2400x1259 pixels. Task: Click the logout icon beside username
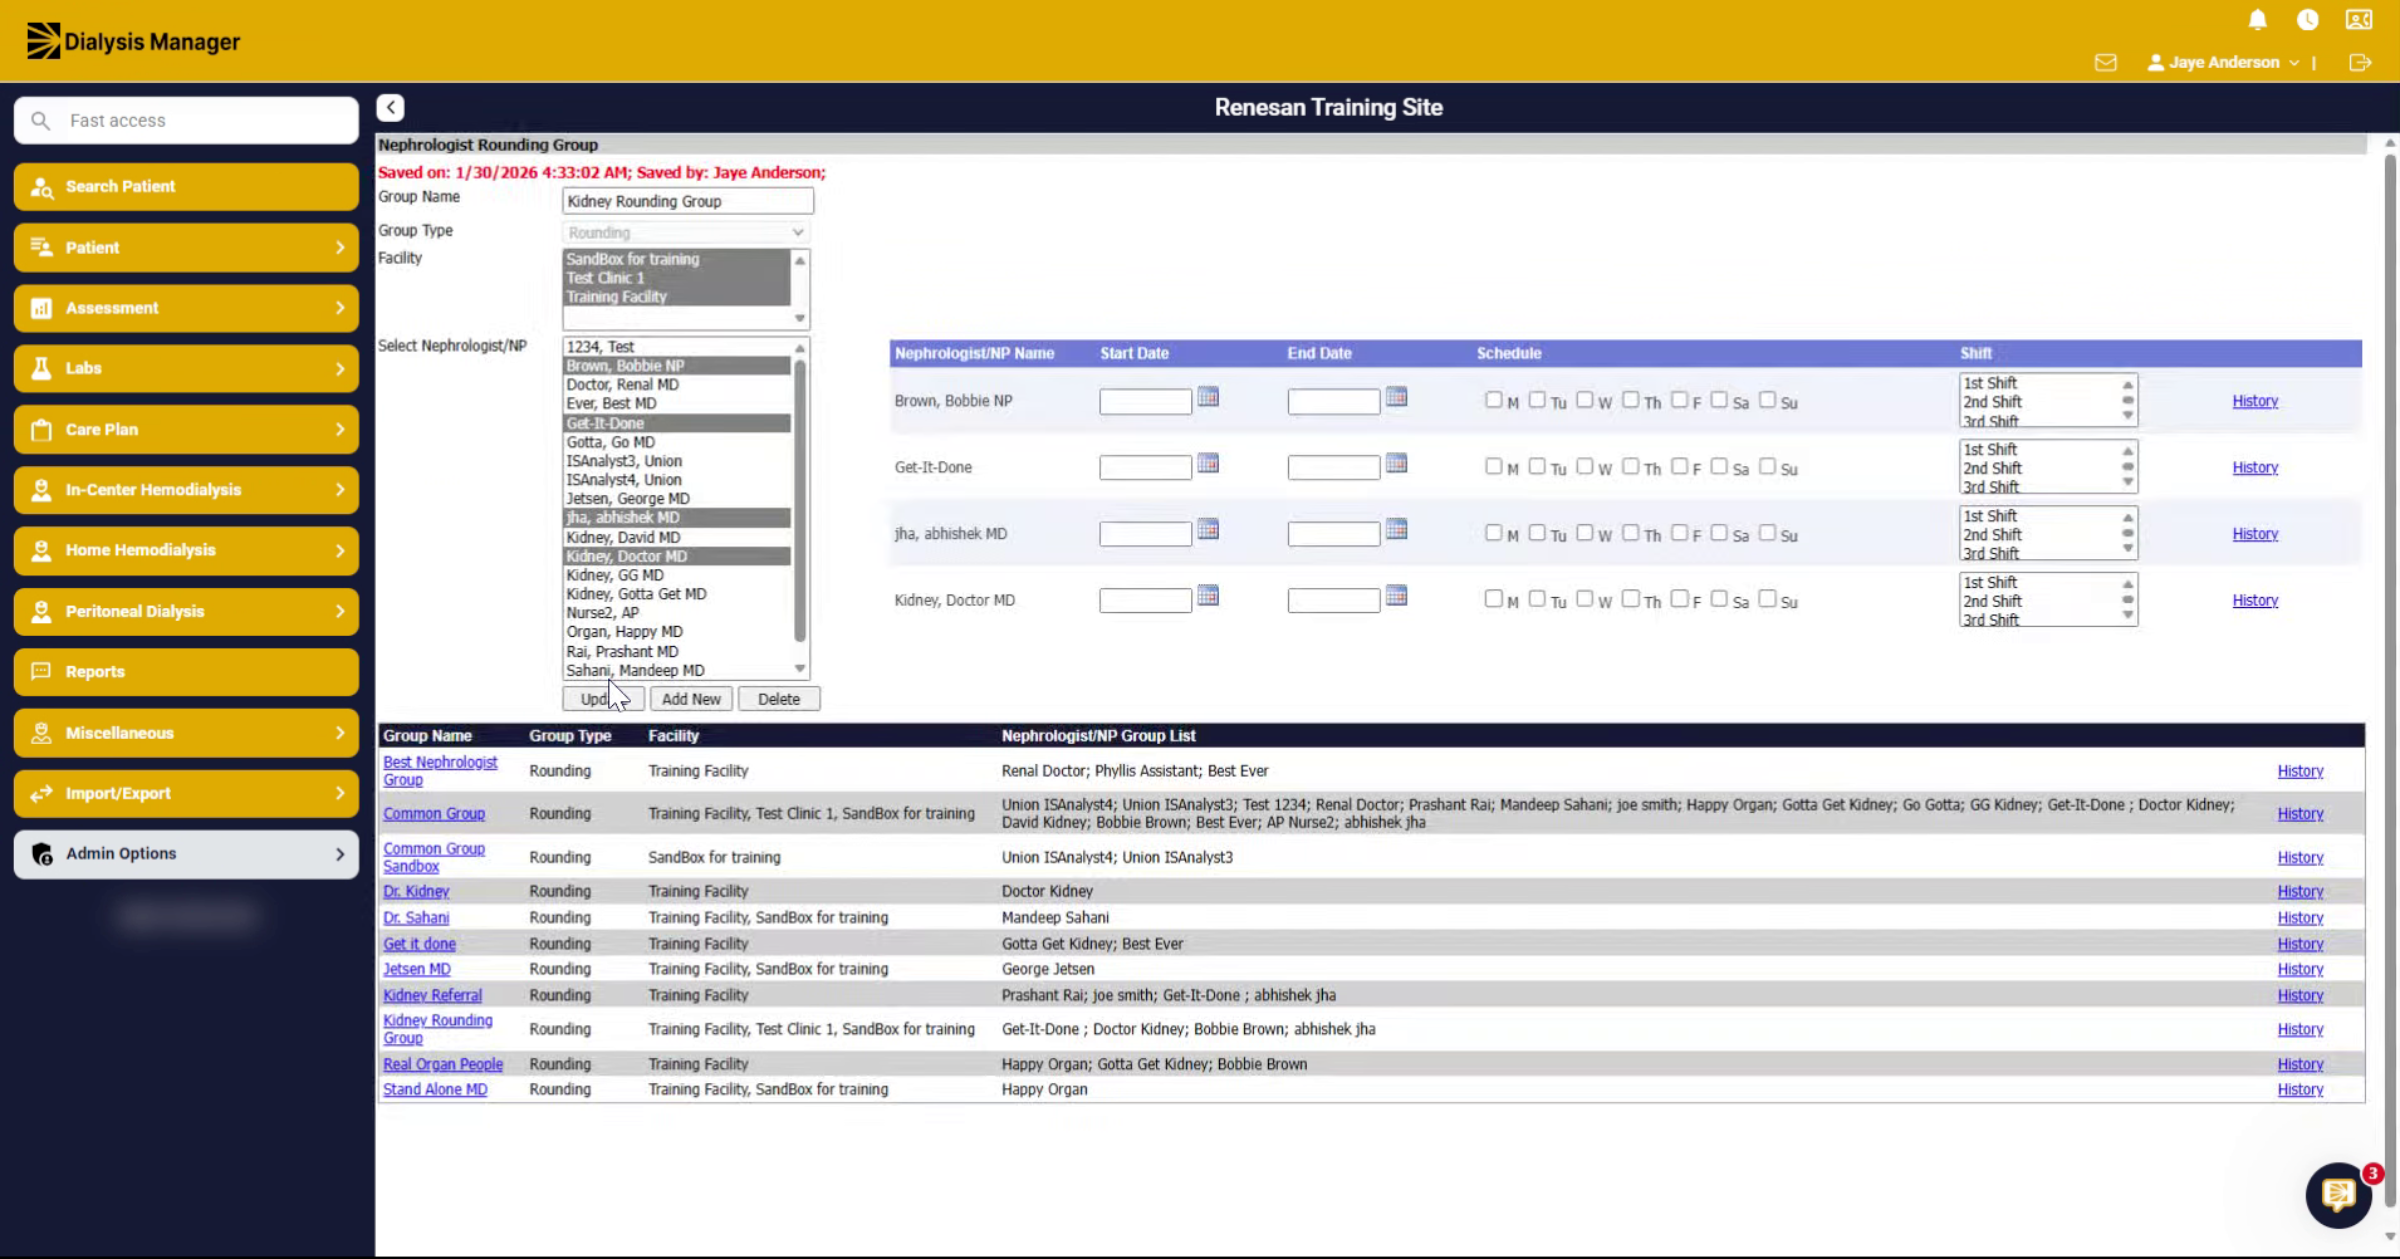click(2360, 63)
